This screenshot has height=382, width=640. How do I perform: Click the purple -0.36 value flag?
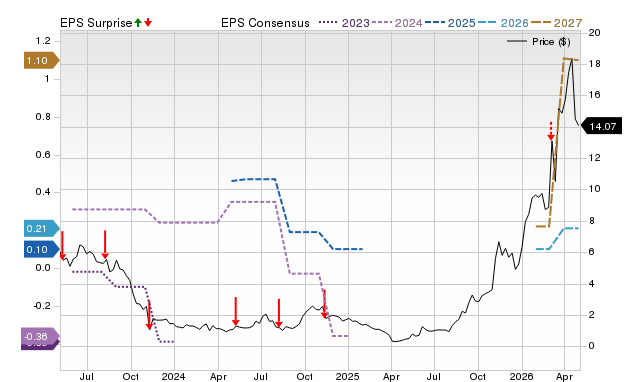point(40,337)
